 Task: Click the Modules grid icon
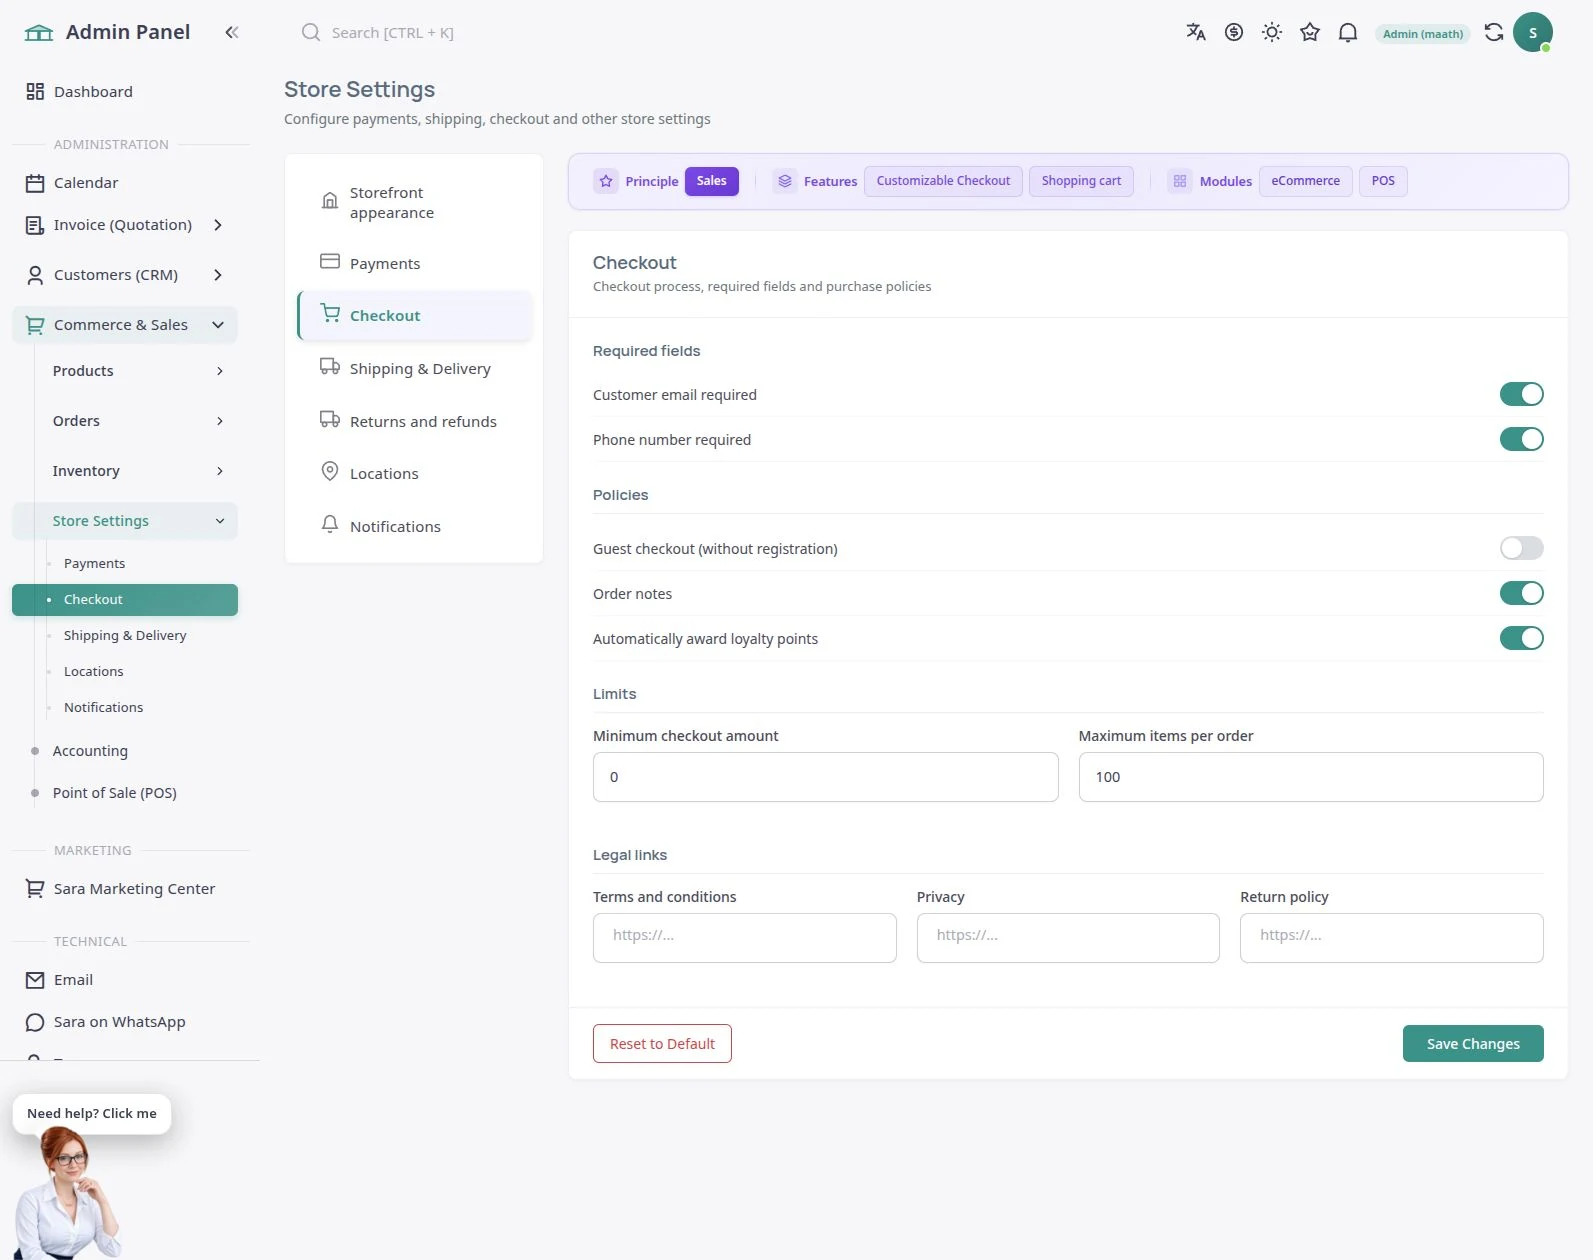click(1180, 181)
